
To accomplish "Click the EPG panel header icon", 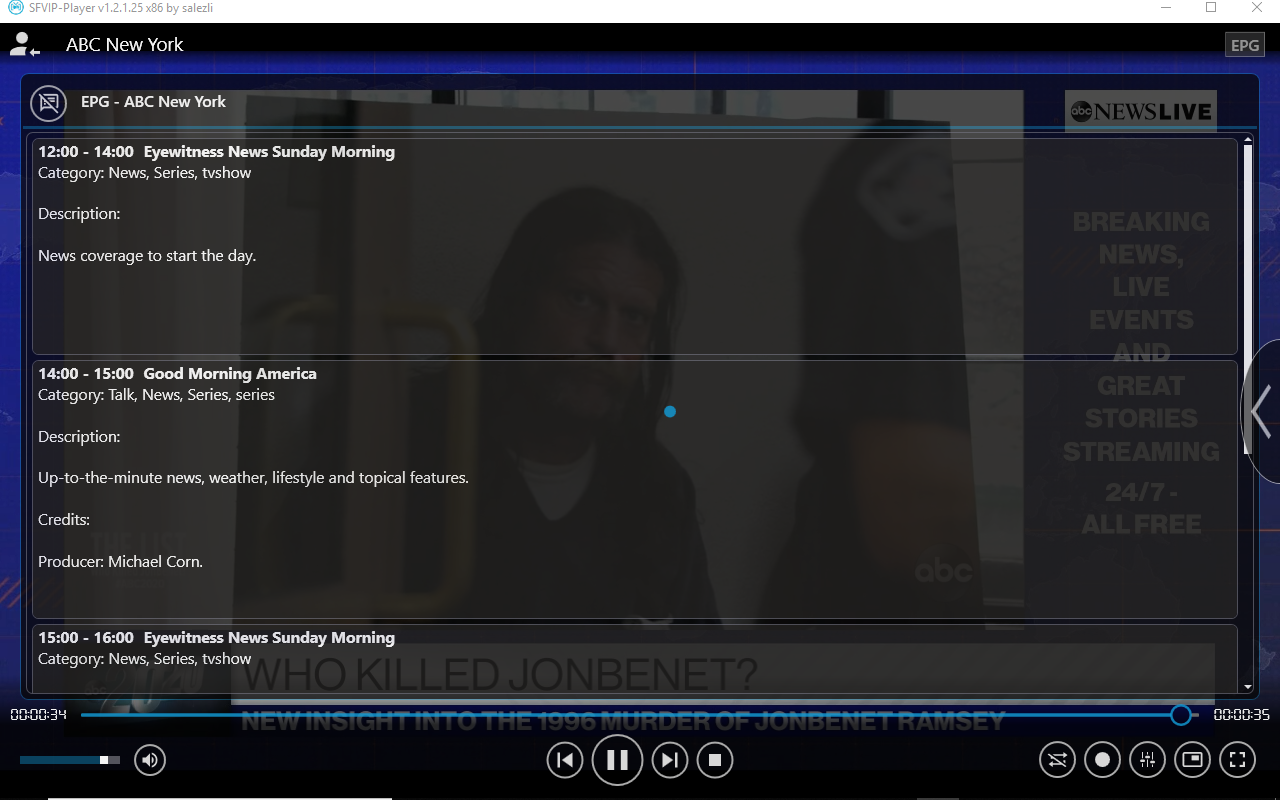I will (x=48, y=102).
